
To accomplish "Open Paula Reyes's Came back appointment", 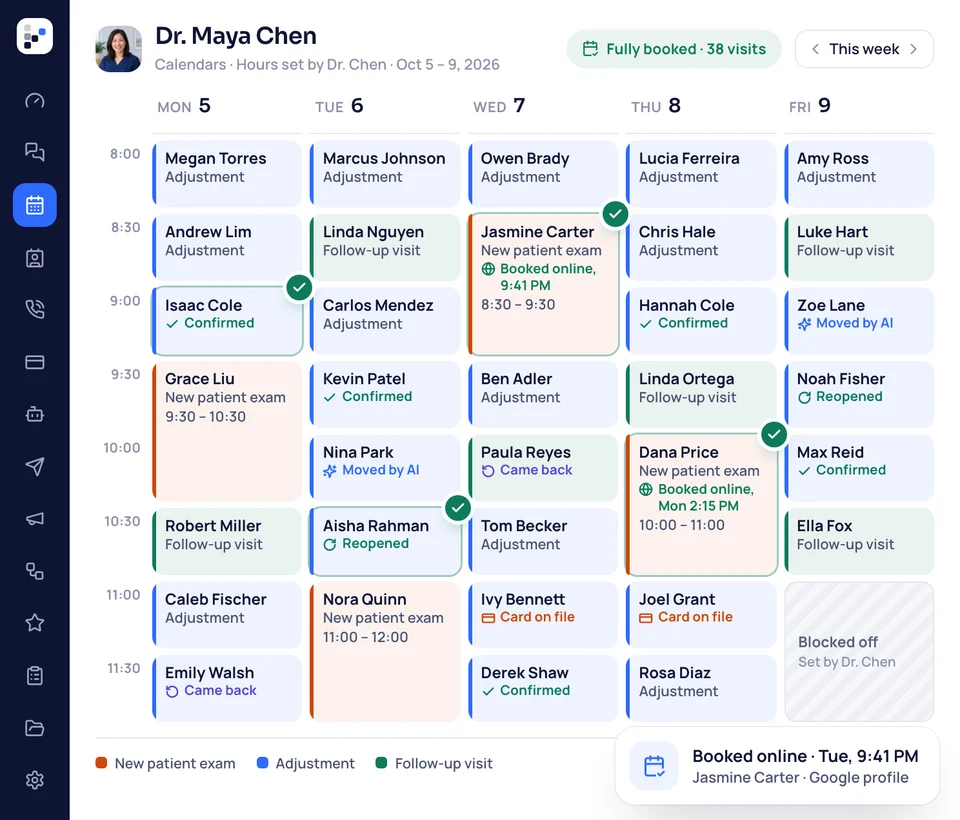I will pyautogui.click(x=543, y=468).
